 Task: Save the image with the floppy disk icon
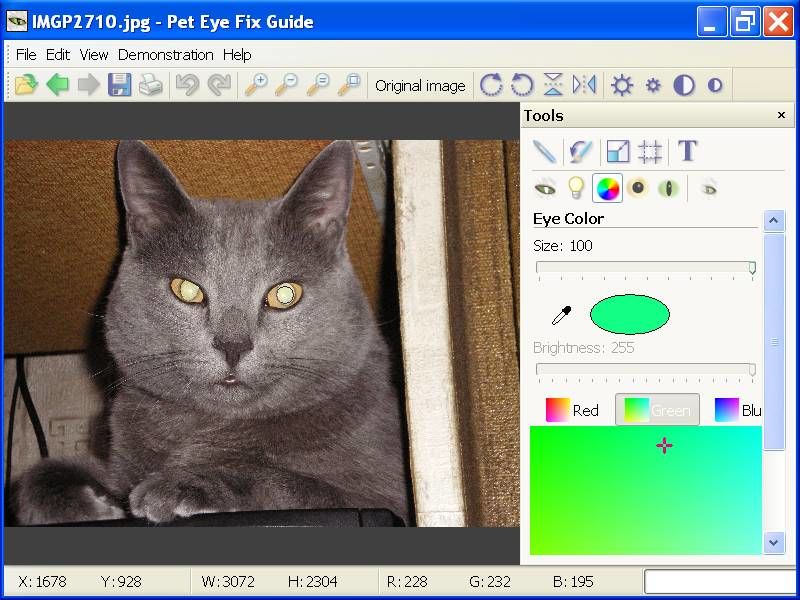click(120, 86)
